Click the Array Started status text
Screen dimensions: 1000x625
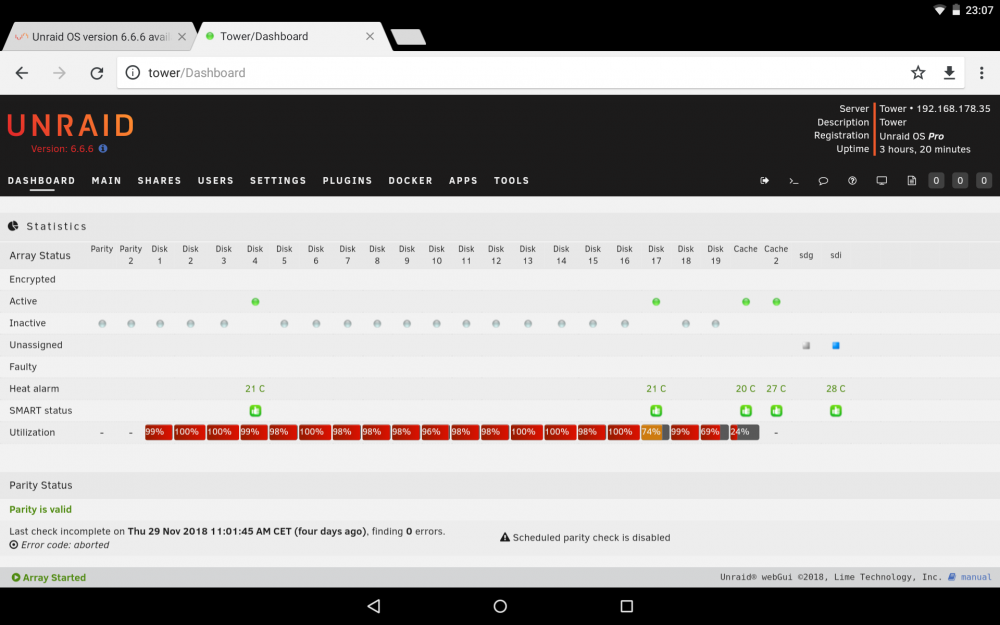pos(54,577)
